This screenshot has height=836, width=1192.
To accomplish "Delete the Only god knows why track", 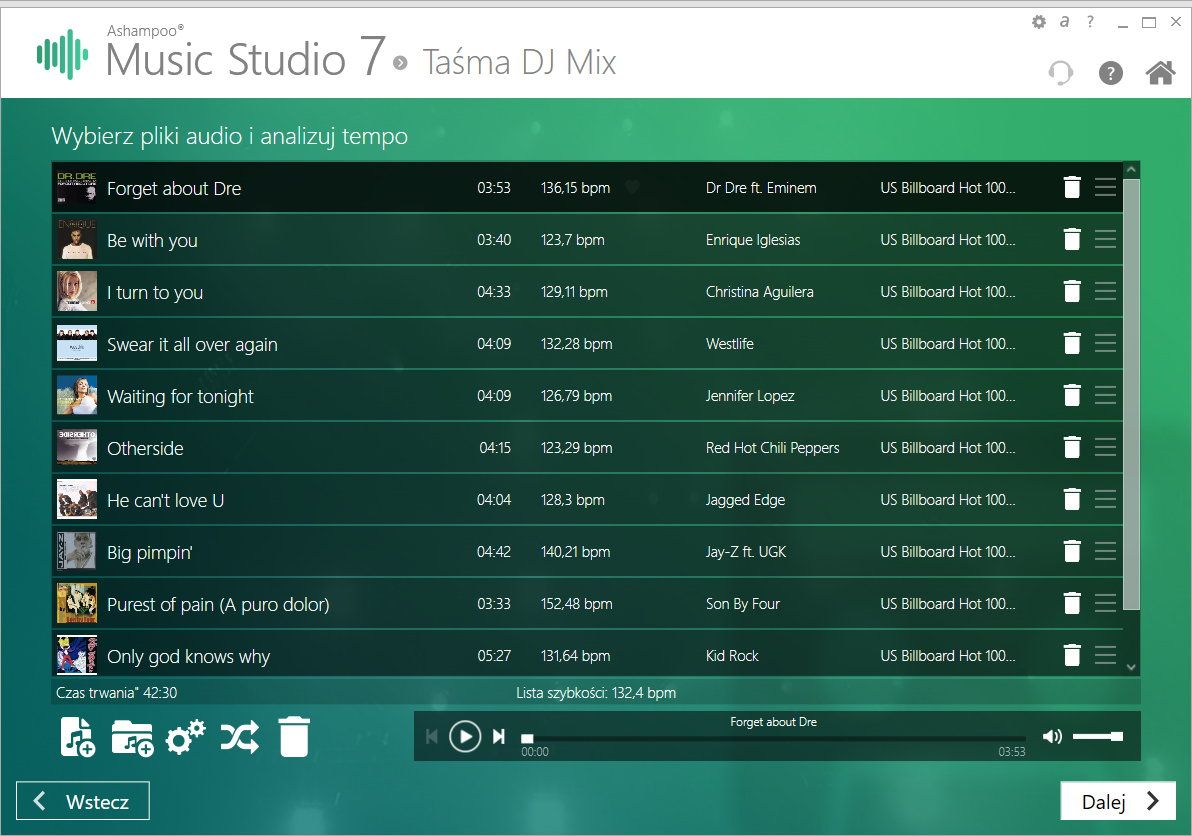I will pos(1072,655).
